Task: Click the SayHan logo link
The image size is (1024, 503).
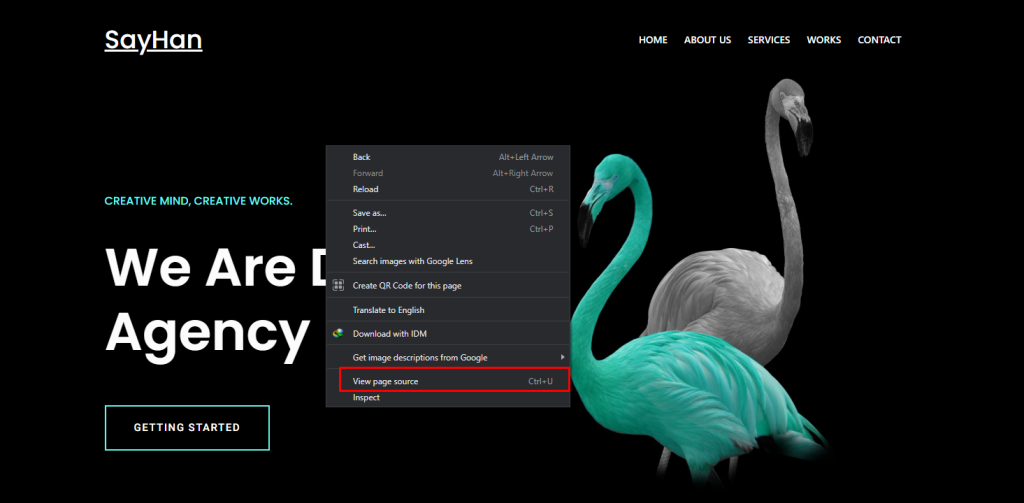Action: coord(153,41)
